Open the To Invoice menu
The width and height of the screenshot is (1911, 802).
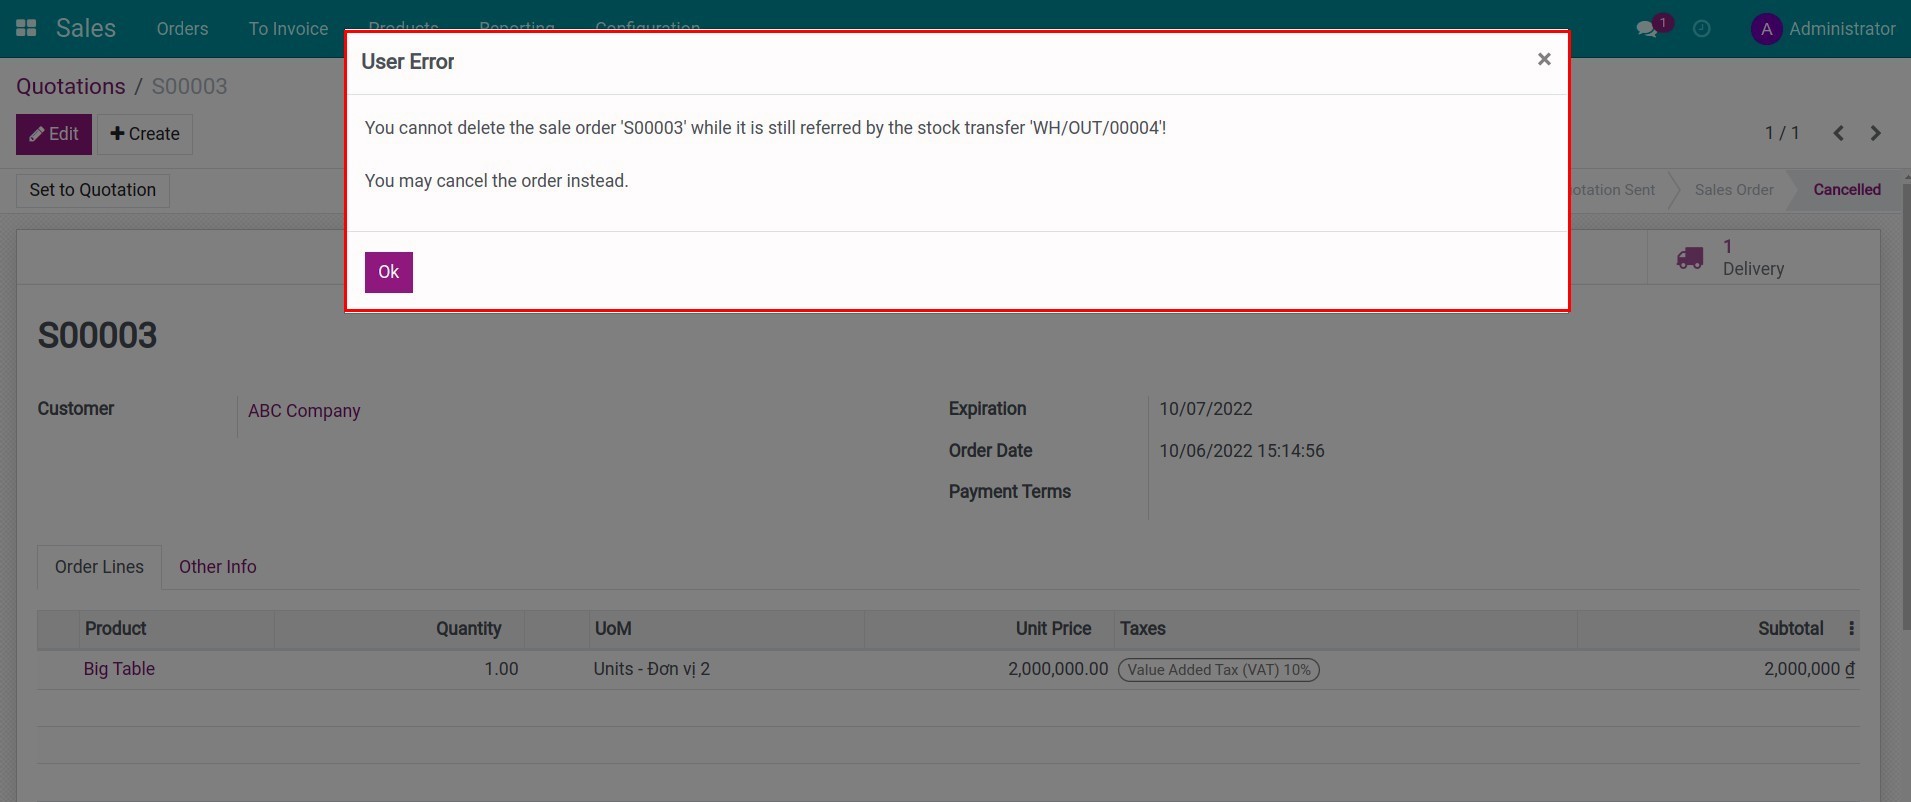coord(288,29)
